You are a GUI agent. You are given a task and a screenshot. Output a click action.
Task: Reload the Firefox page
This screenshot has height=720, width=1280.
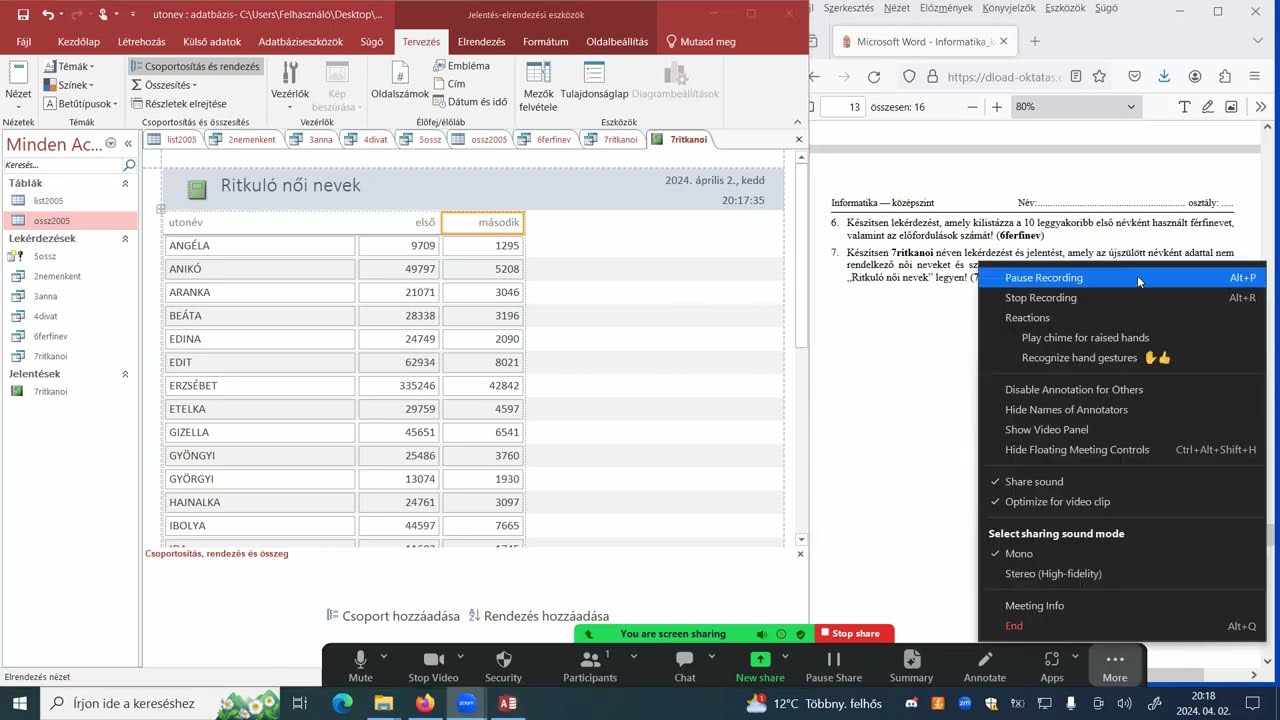[874, 76]
